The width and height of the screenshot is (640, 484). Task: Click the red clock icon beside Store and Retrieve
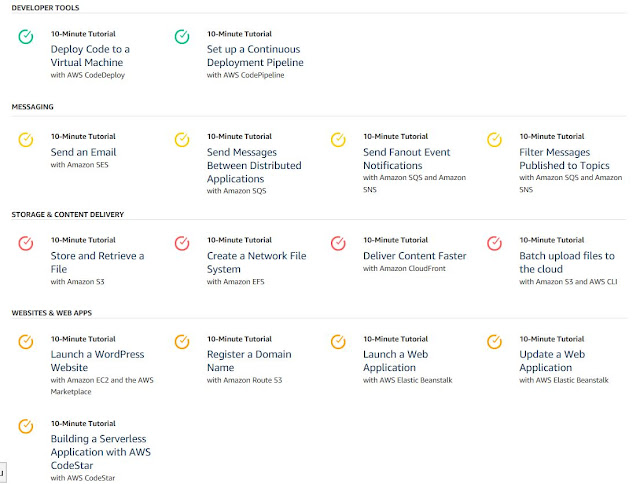pyautogui.click(x=26, y=243)
